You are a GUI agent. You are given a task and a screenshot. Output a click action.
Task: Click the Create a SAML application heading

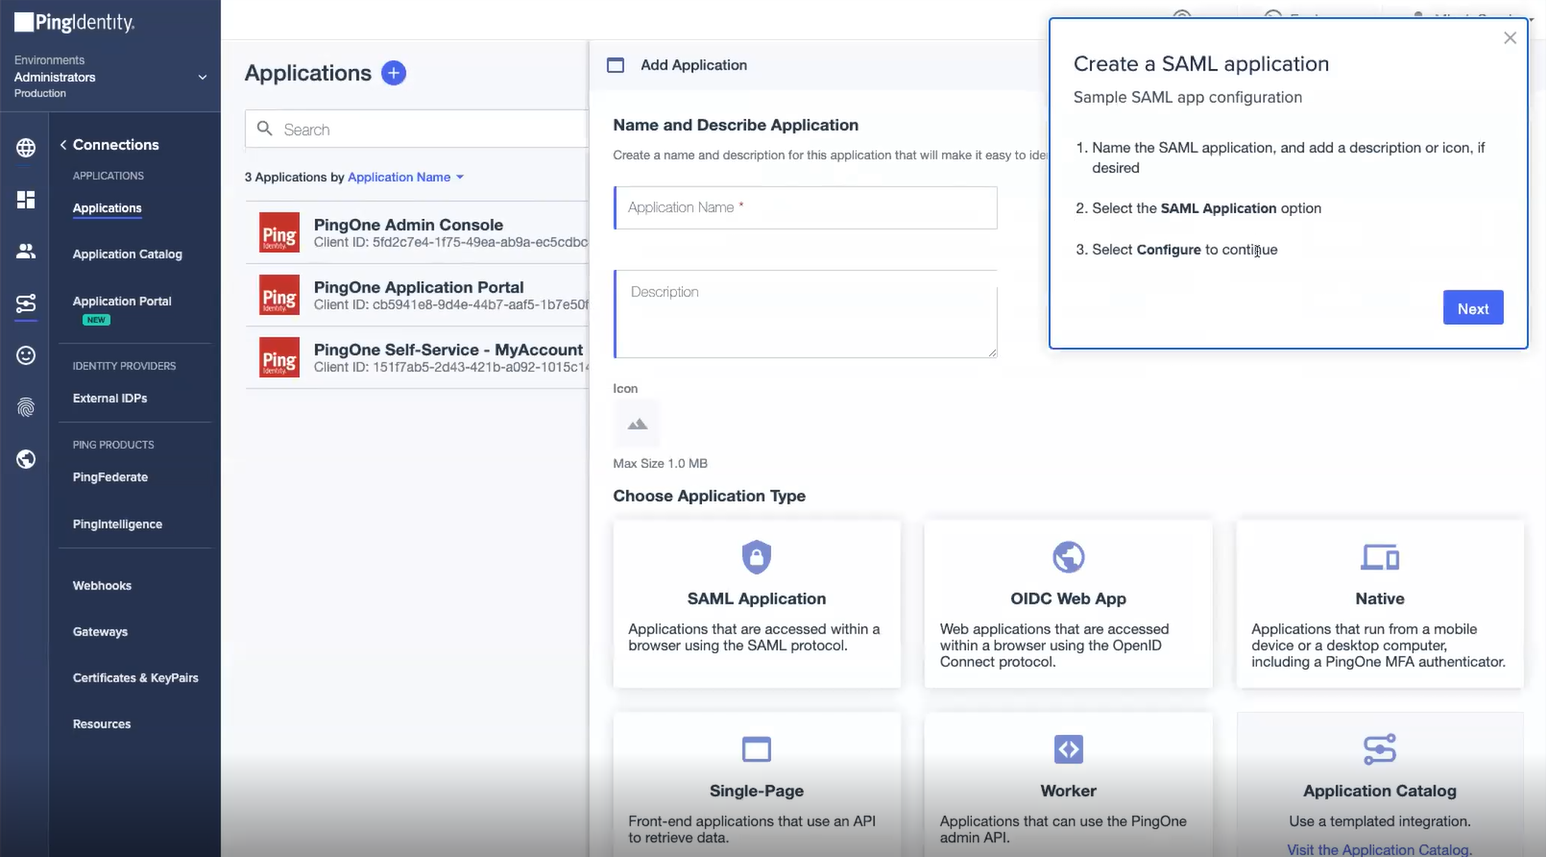[x=1201, y=64]
